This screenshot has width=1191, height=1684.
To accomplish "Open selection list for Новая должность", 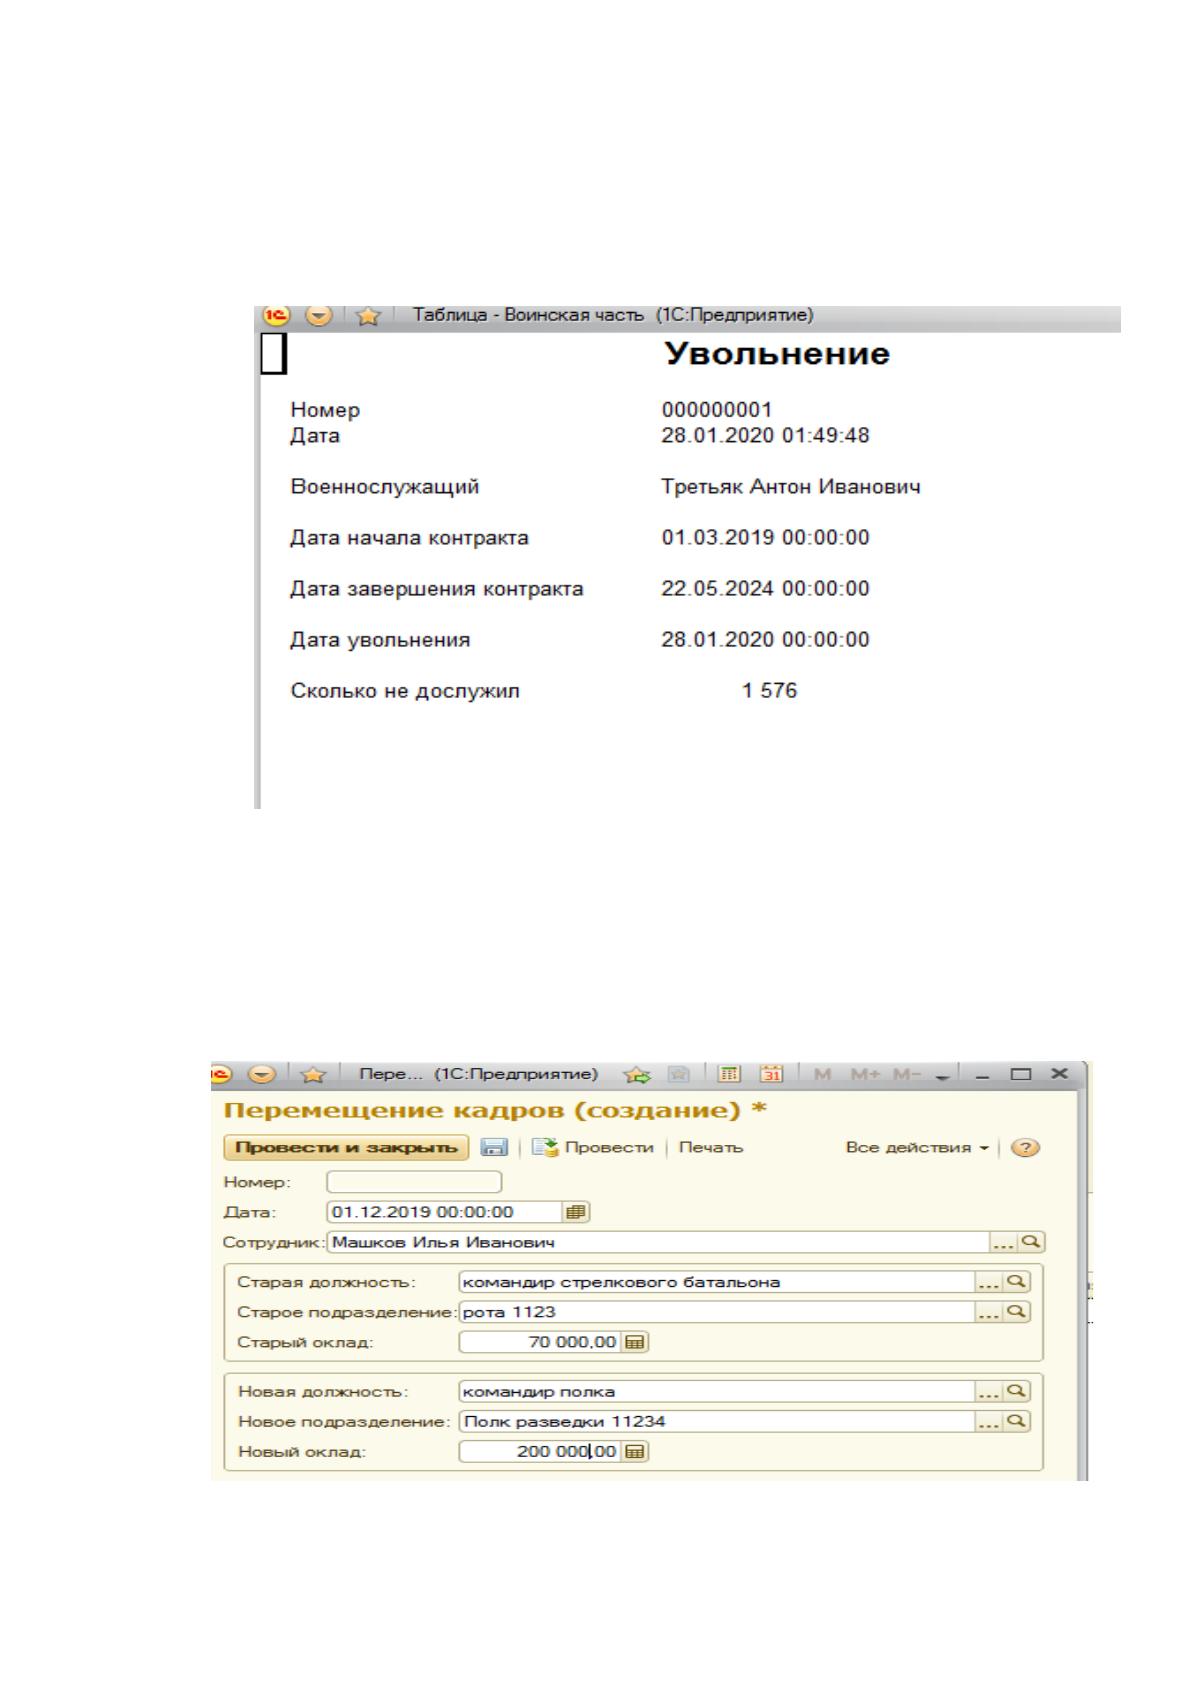I will coord(988,1391).
